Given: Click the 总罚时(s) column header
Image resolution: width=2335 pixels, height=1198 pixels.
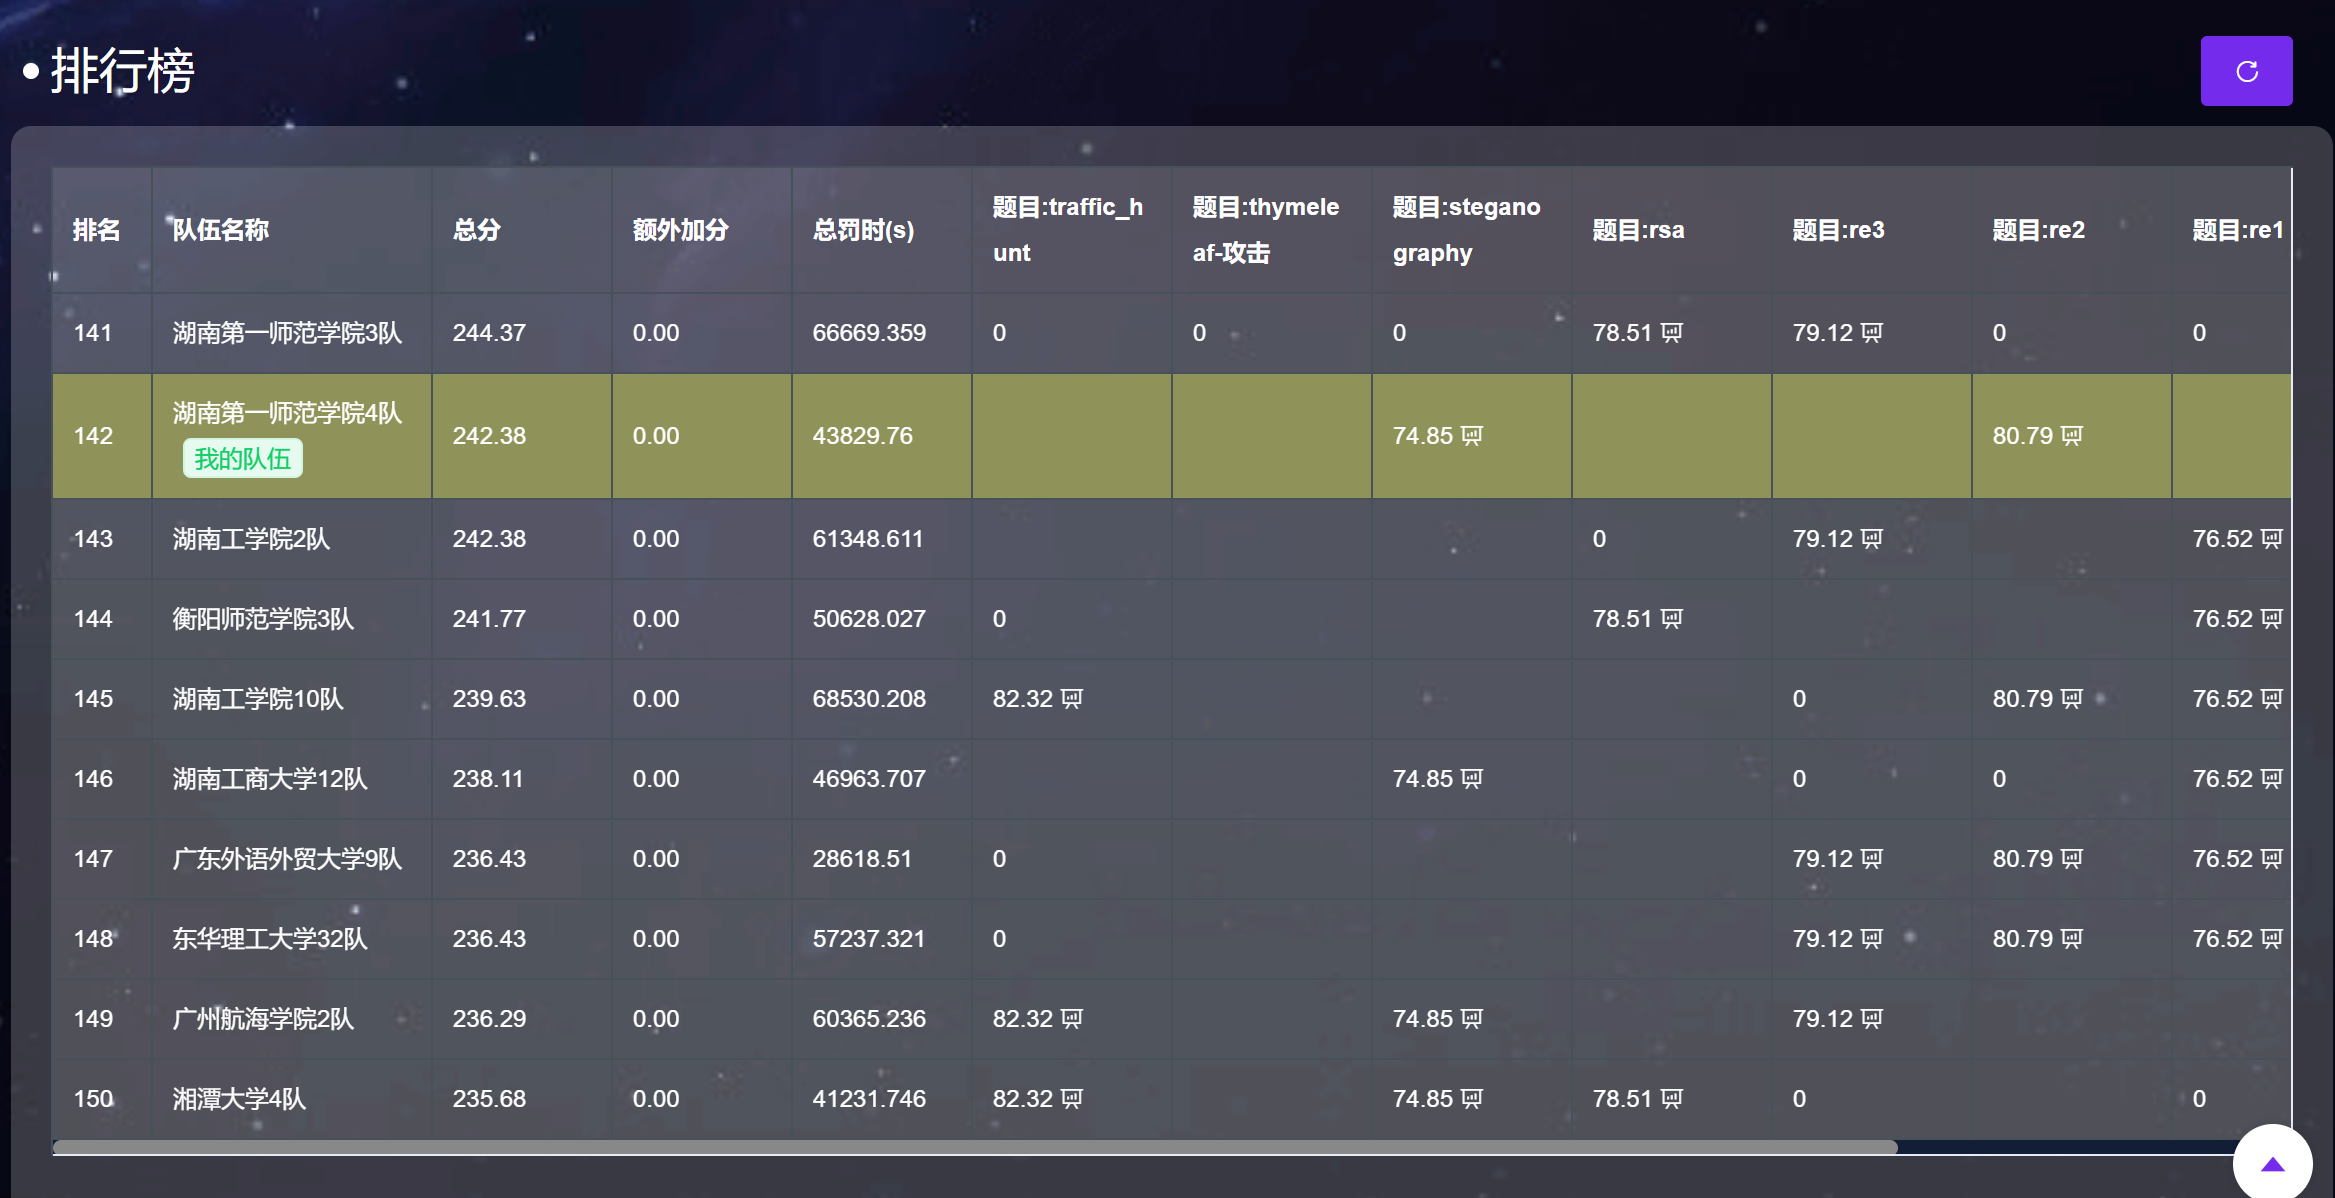Looking at the screenshot, I should (x=863, y=230).
